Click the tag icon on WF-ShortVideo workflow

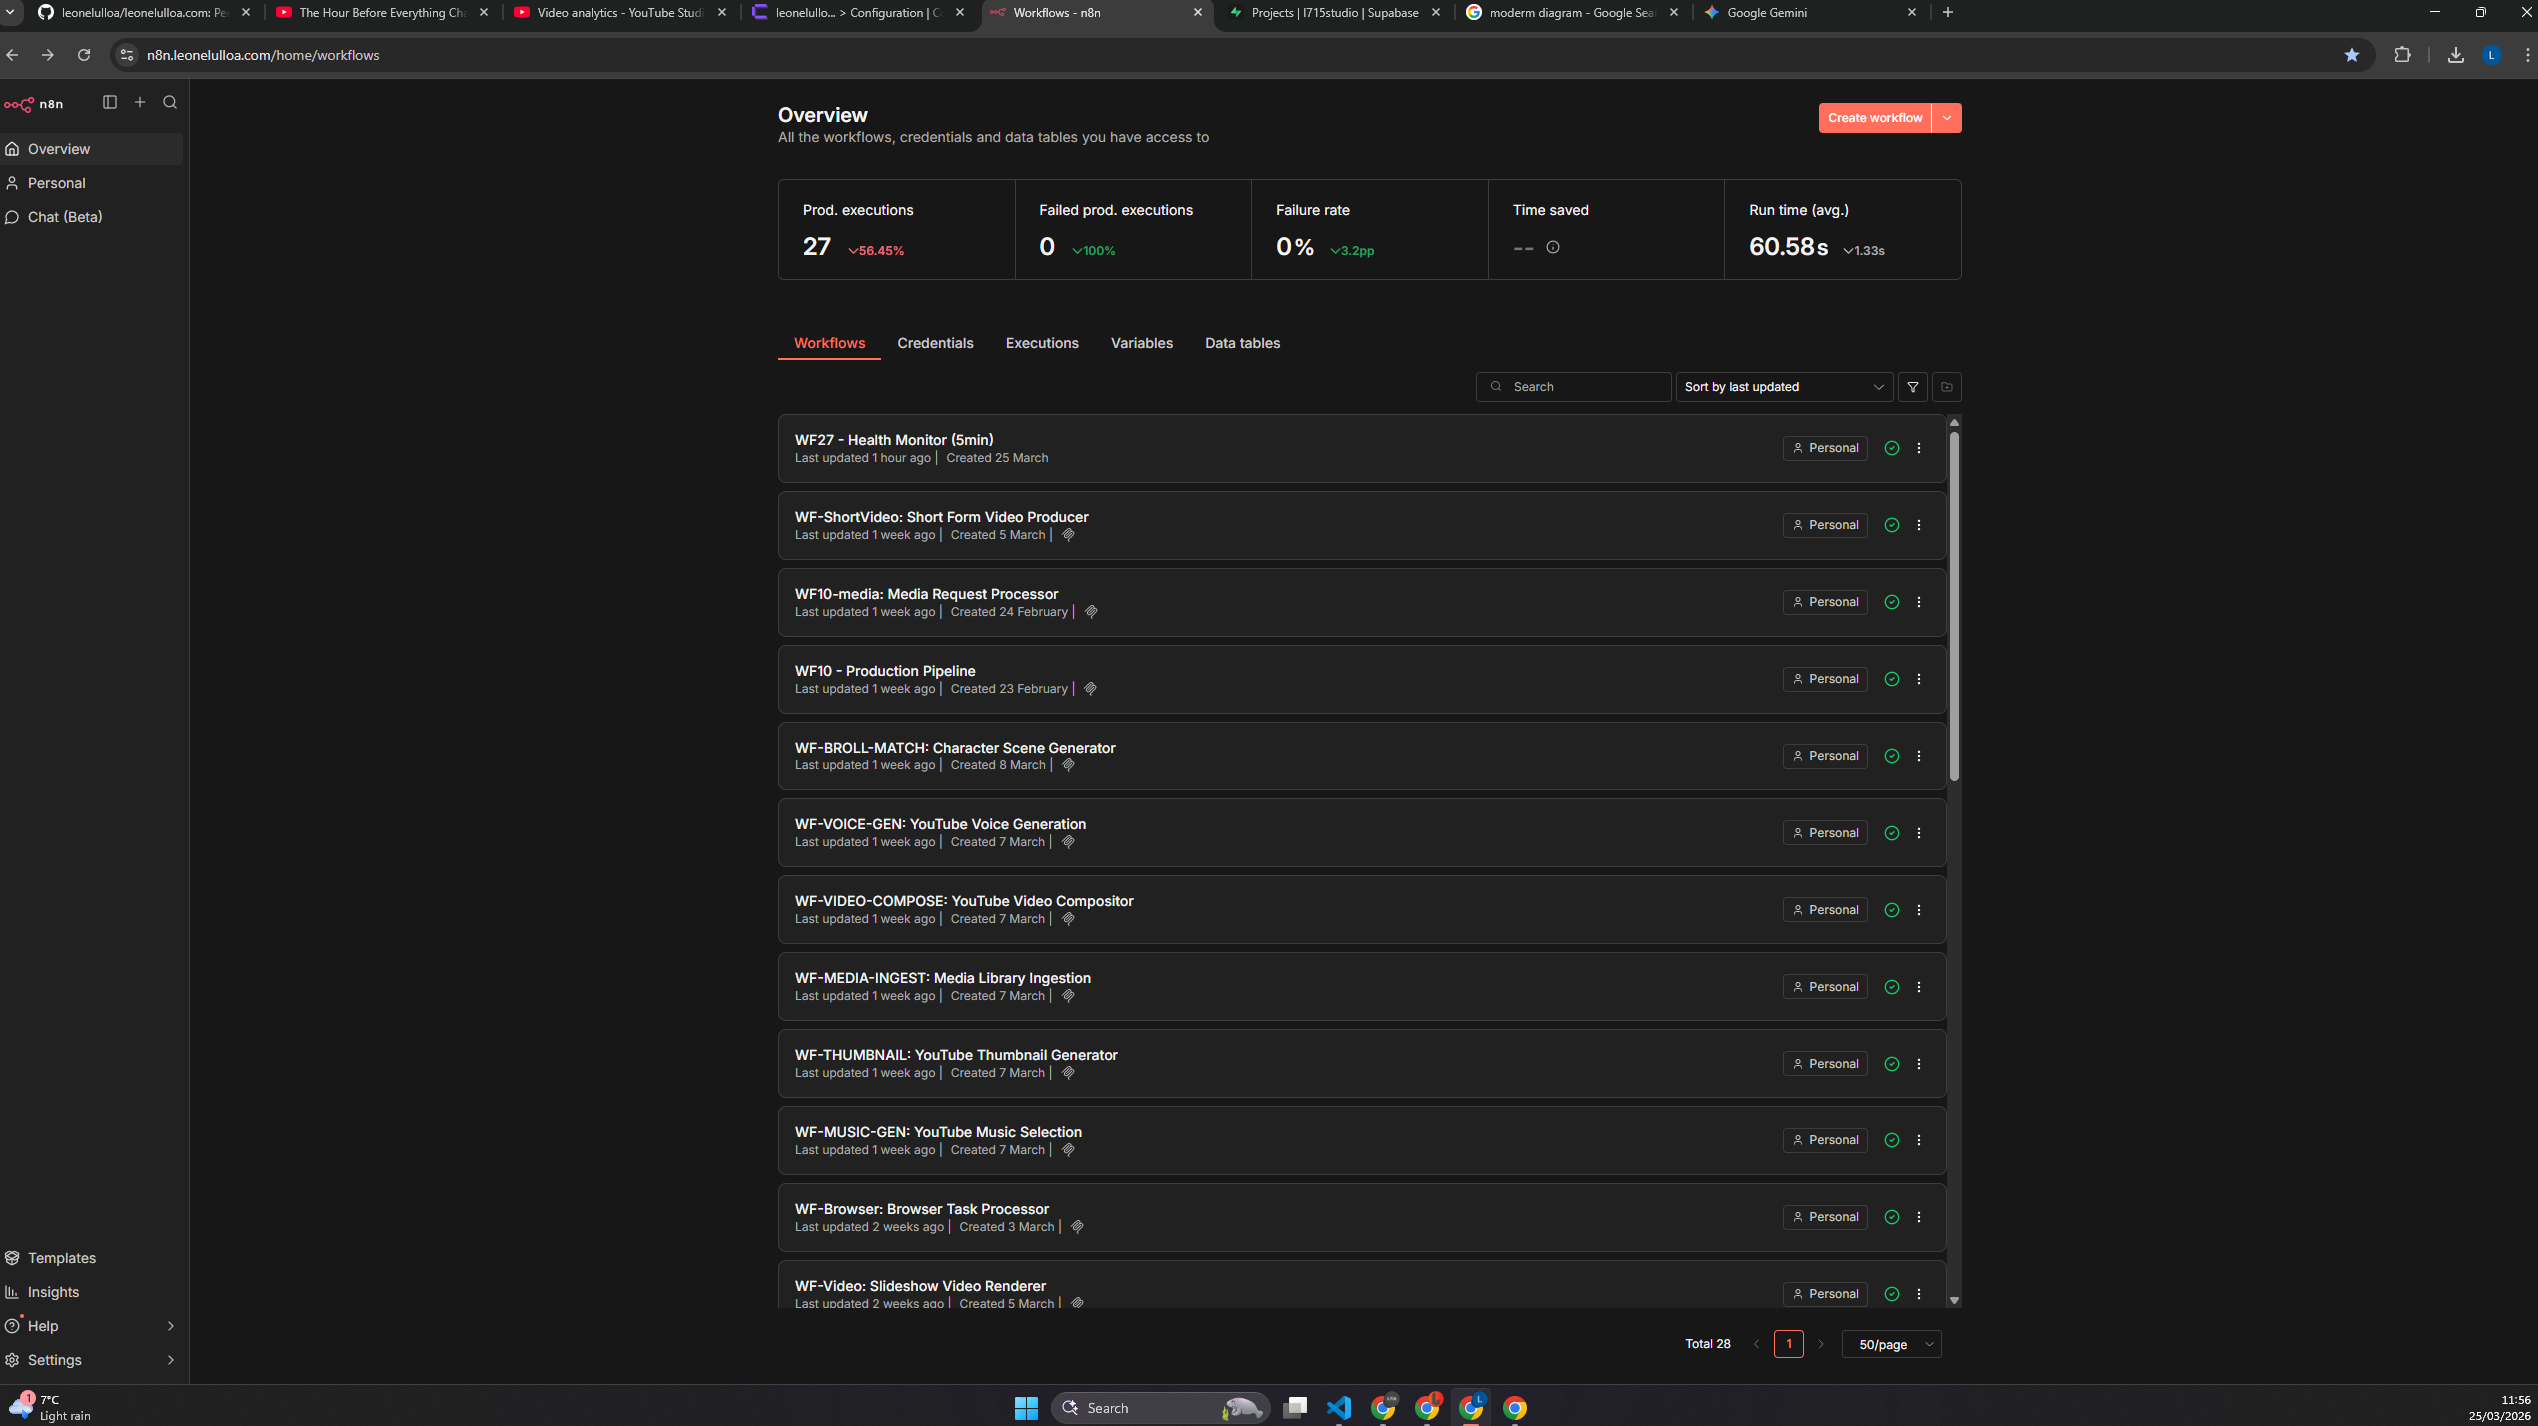1068,535
